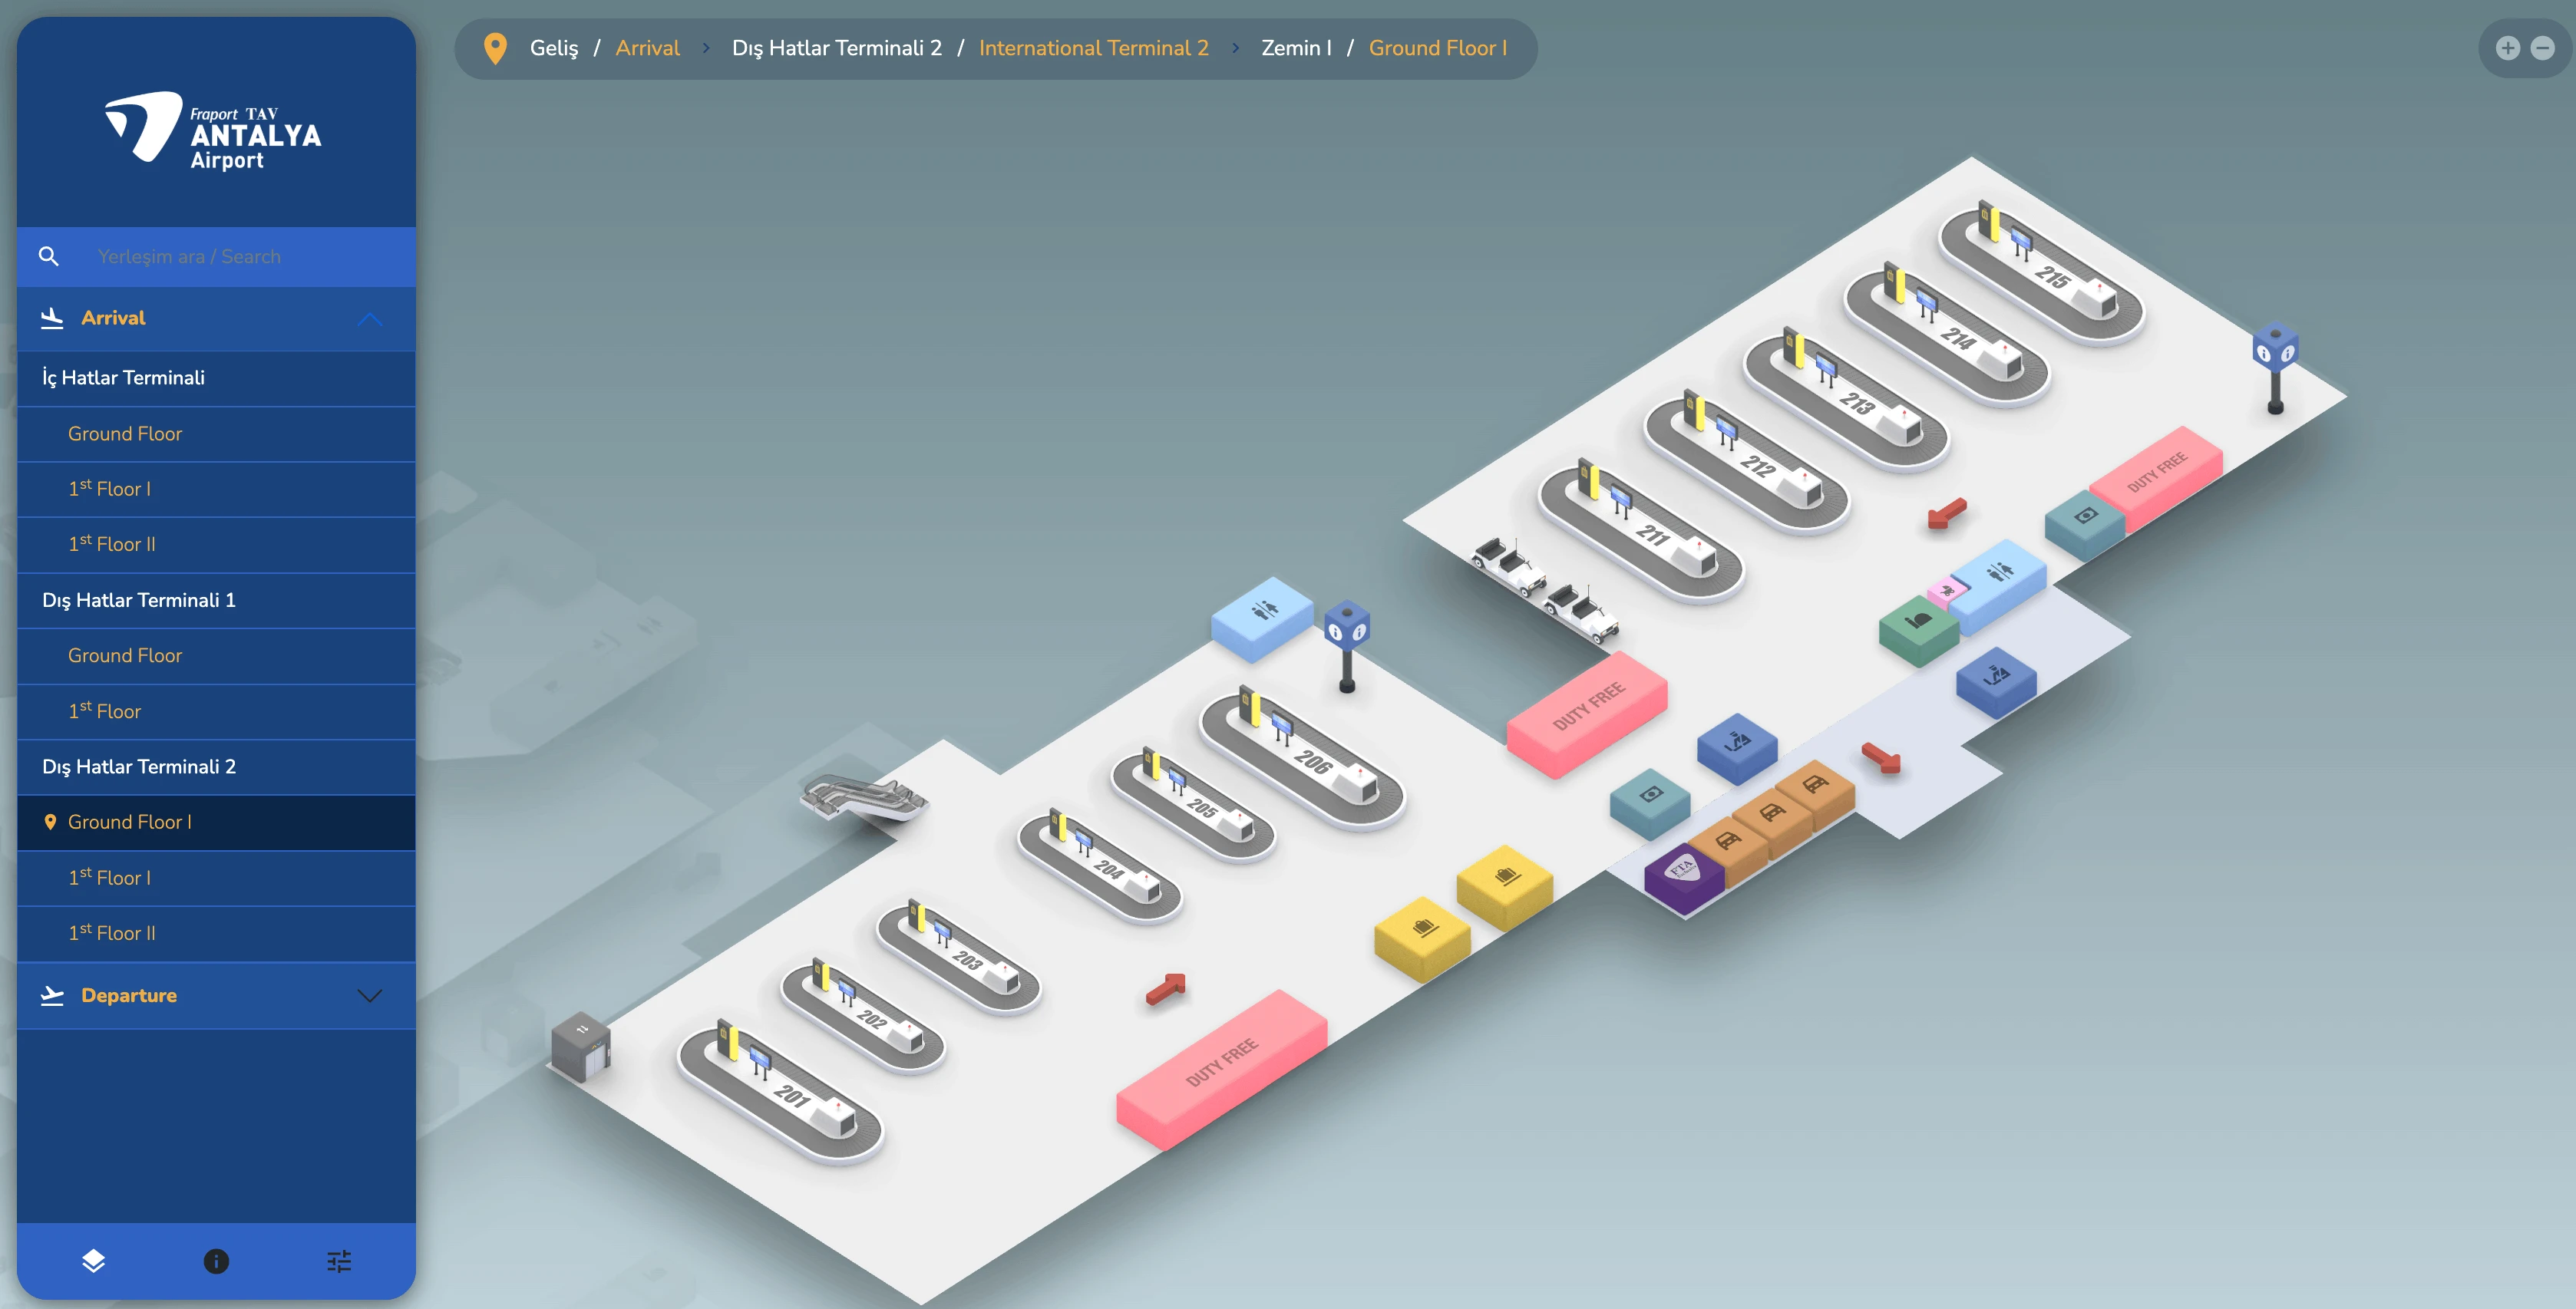This screenshot has height=1309, width=2576.
Task: Select the layers icon in the sidebar footer
Action: pyautogui.click(x=93, y=1262)
